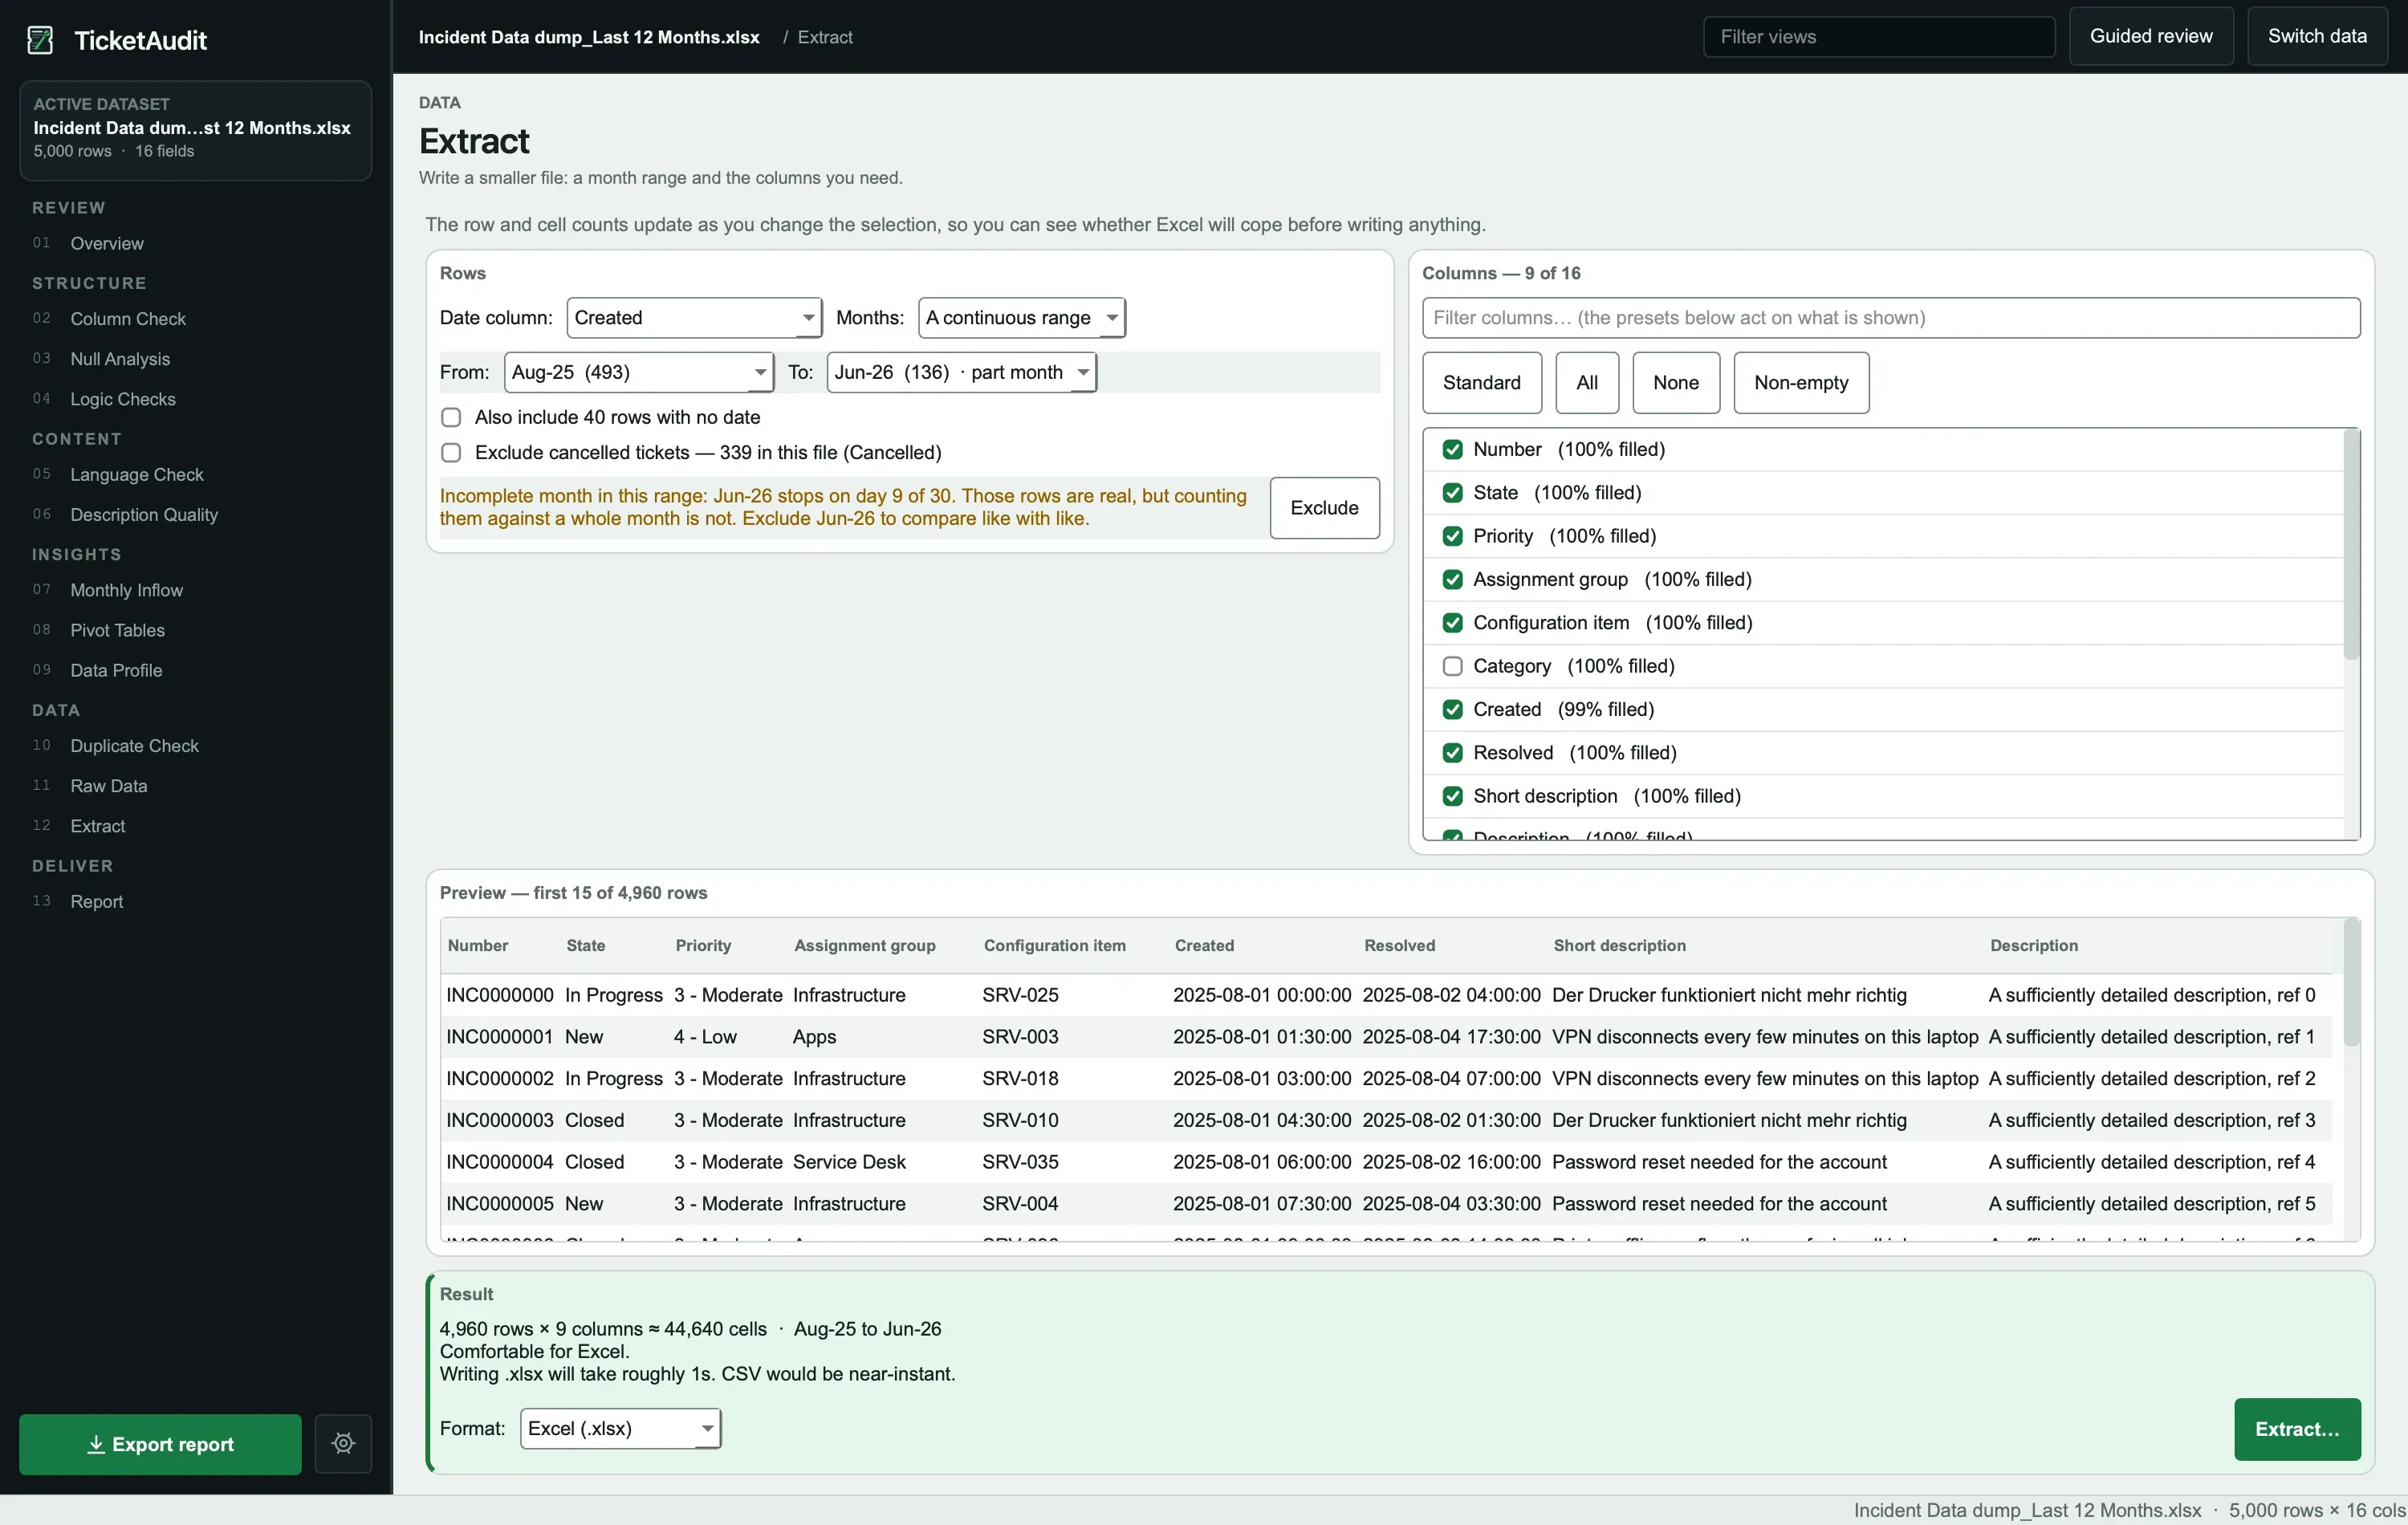Click the preview table scrollbar

(x=2351, y=983)
